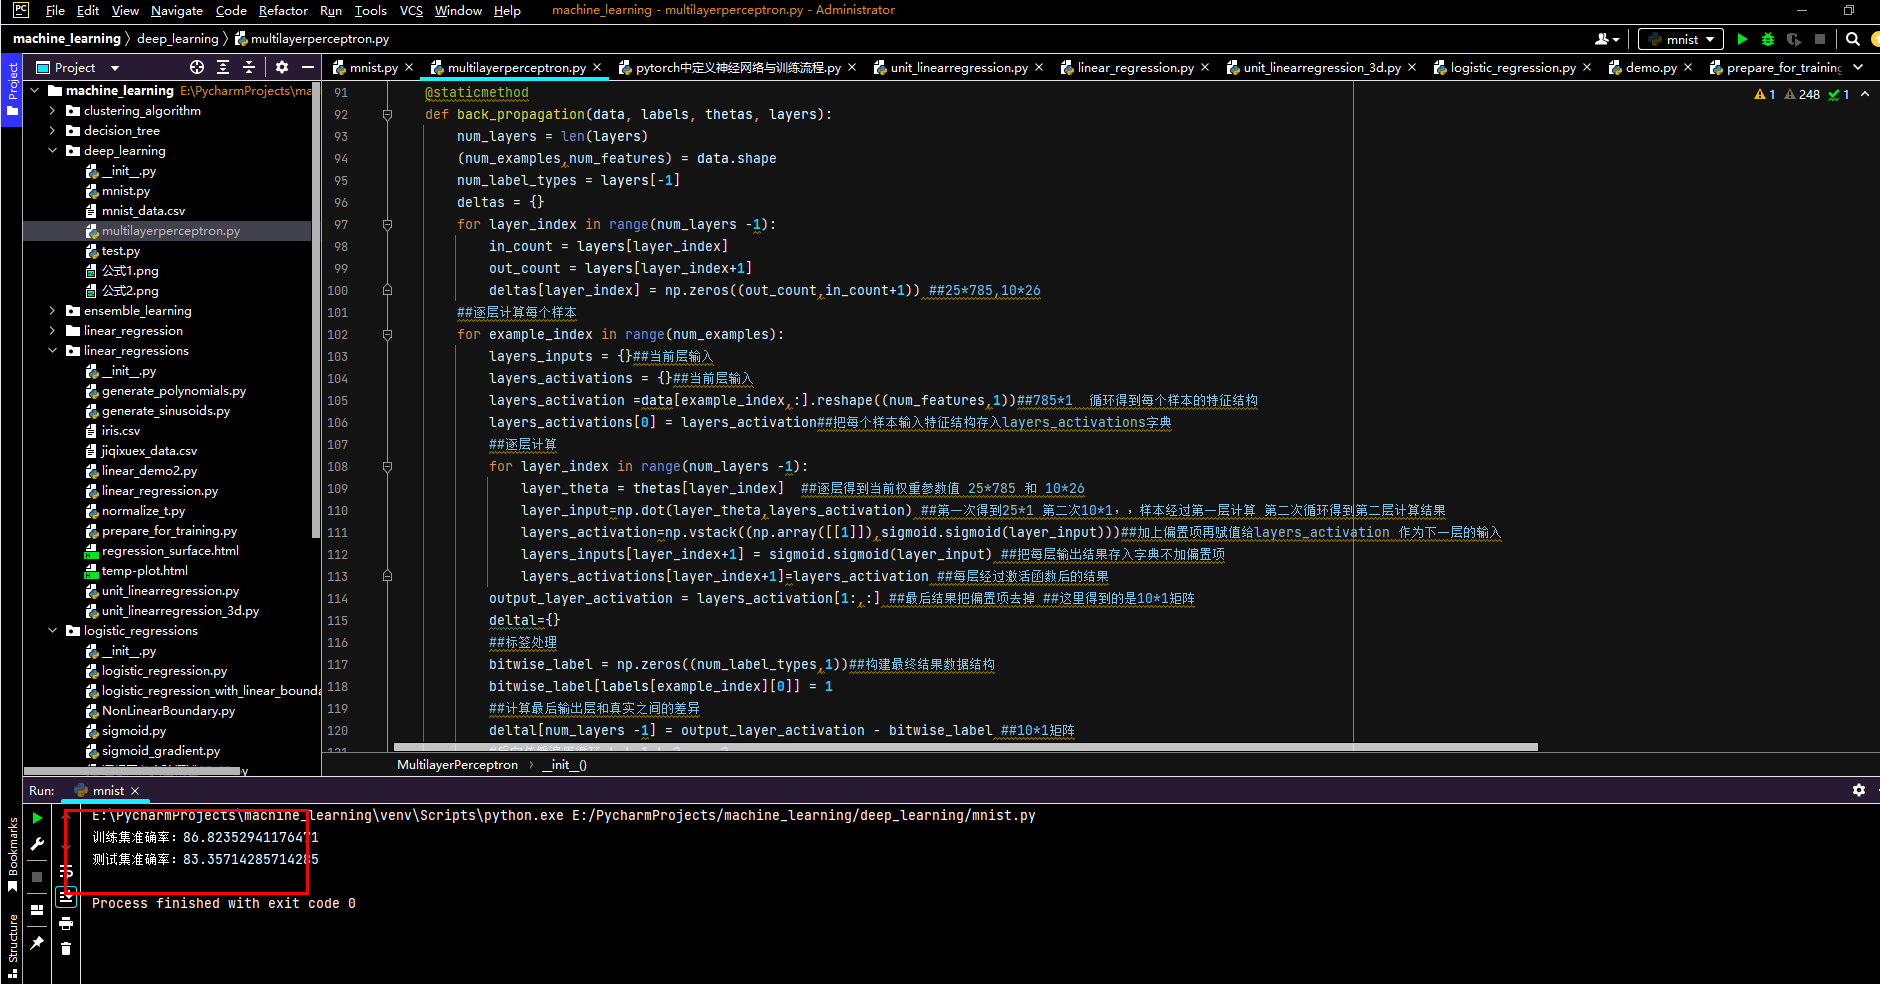Expand linear_regression folder
Image resolution: width=1880 pixels, height=984 pixels.
52,331
